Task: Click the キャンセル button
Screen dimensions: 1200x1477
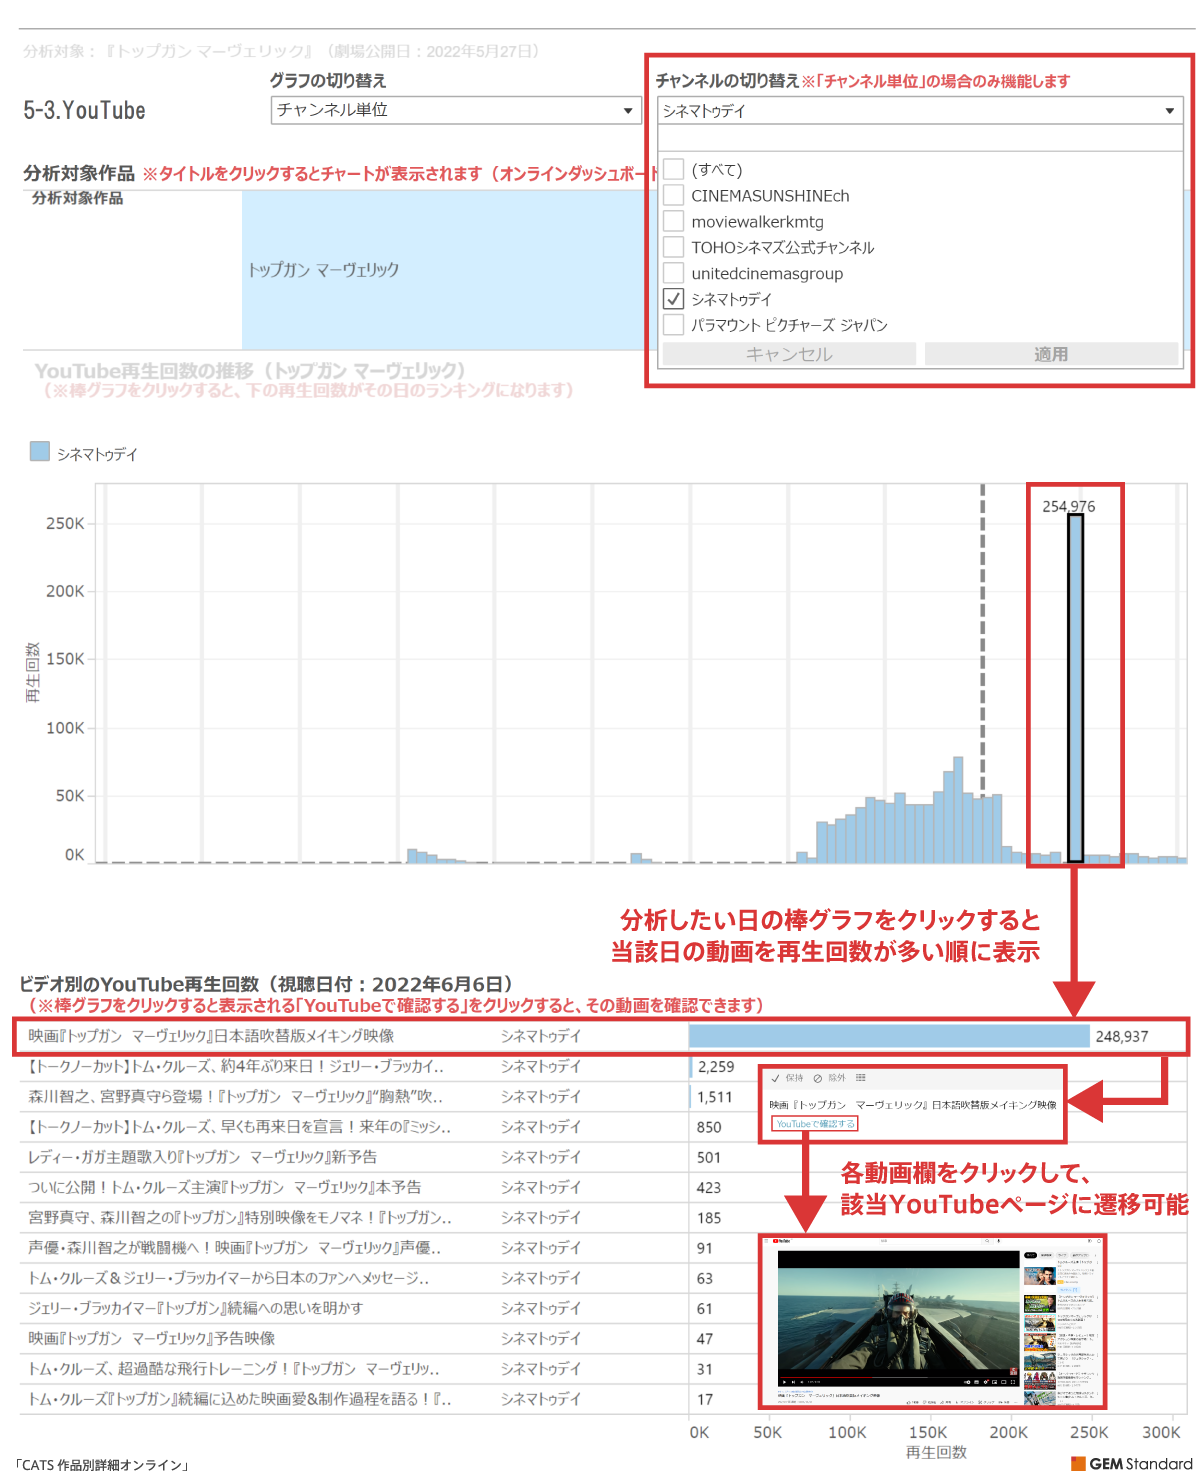Action: pyautogui.click(x=789, y=354)
